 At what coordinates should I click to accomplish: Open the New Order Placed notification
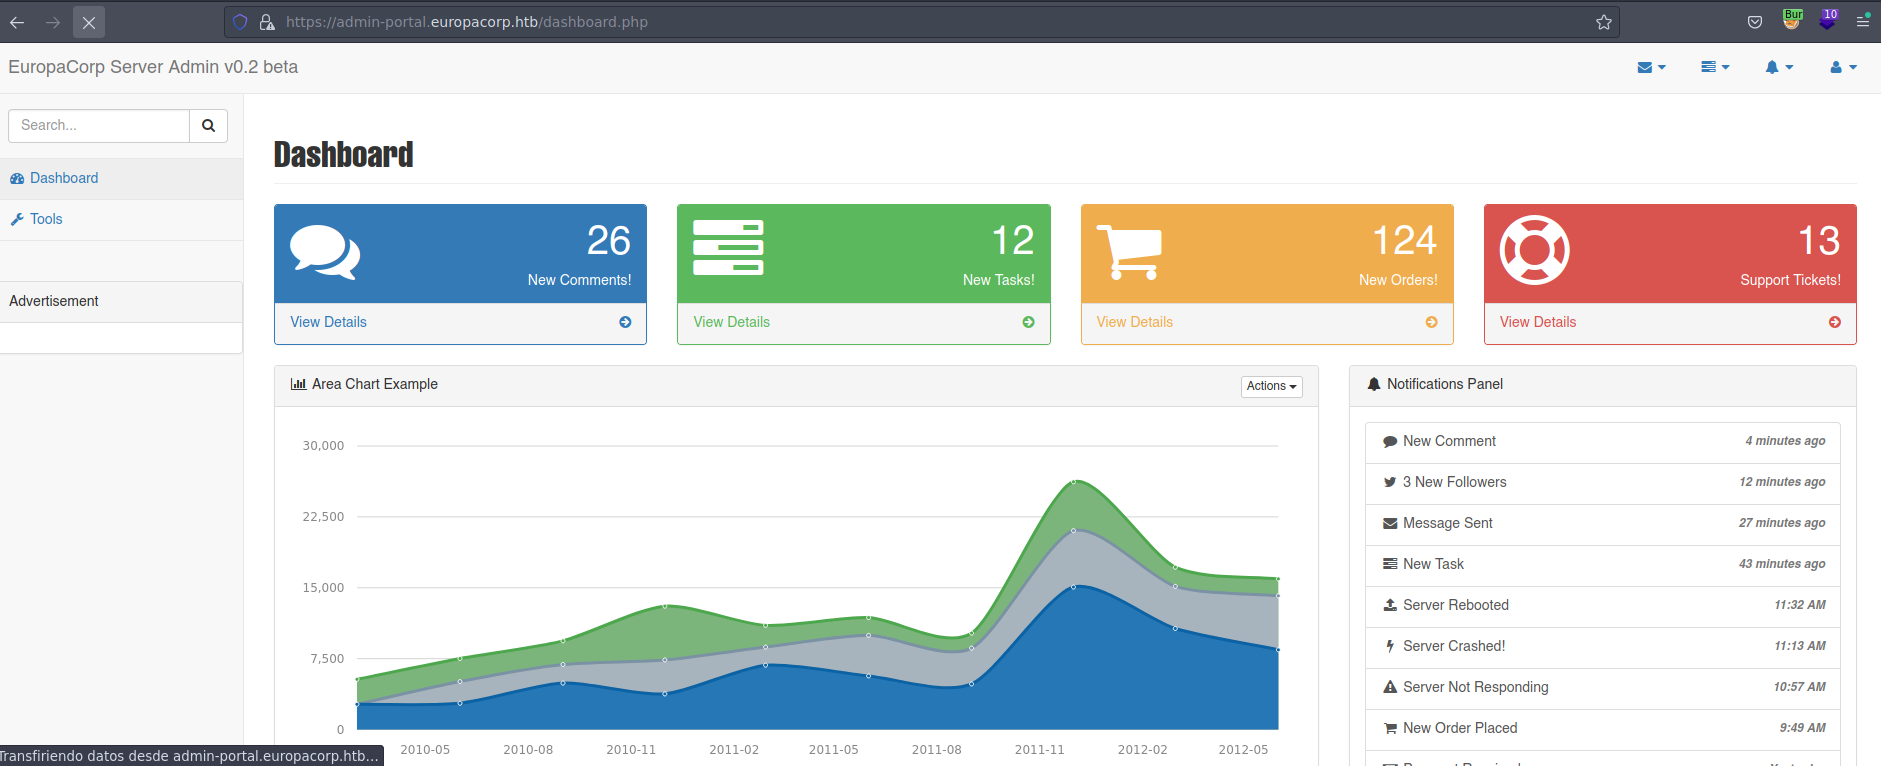1604,728
